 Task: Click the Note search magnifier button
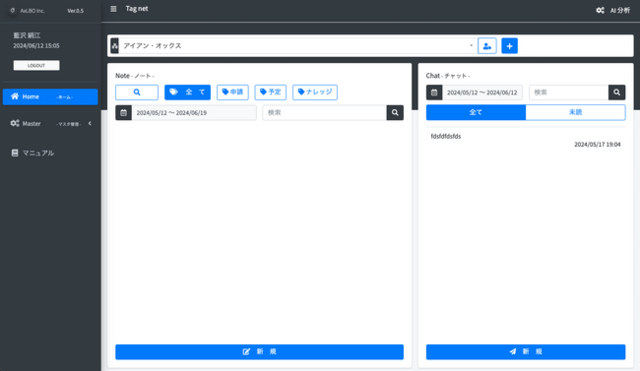(x=395, y=113)
